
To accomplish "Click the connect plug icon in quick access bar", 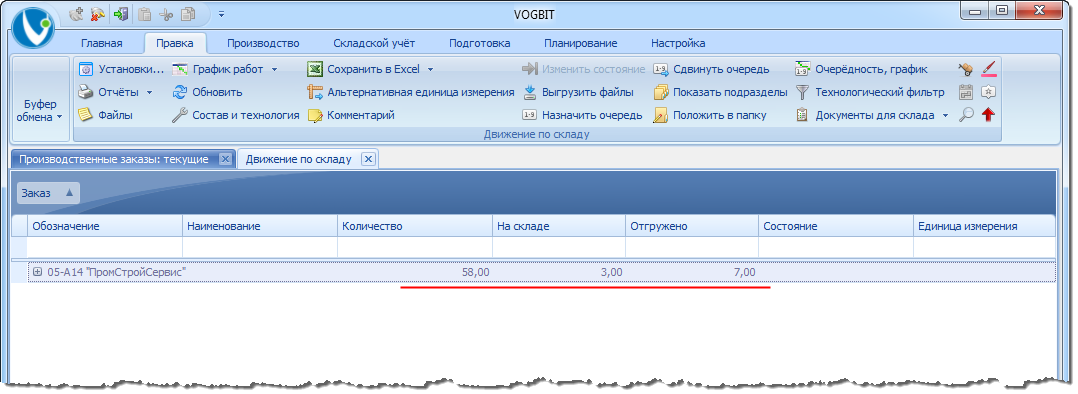I will [77, 13].
